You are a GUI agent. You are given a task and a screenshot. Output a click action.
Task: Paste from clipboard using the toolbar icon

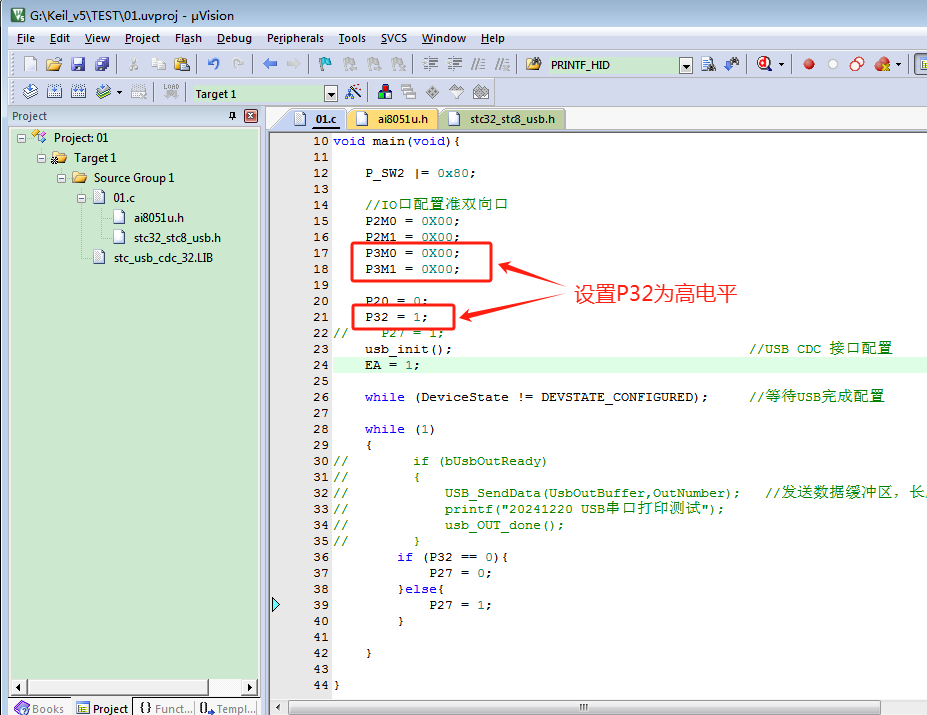coord(182,64)
